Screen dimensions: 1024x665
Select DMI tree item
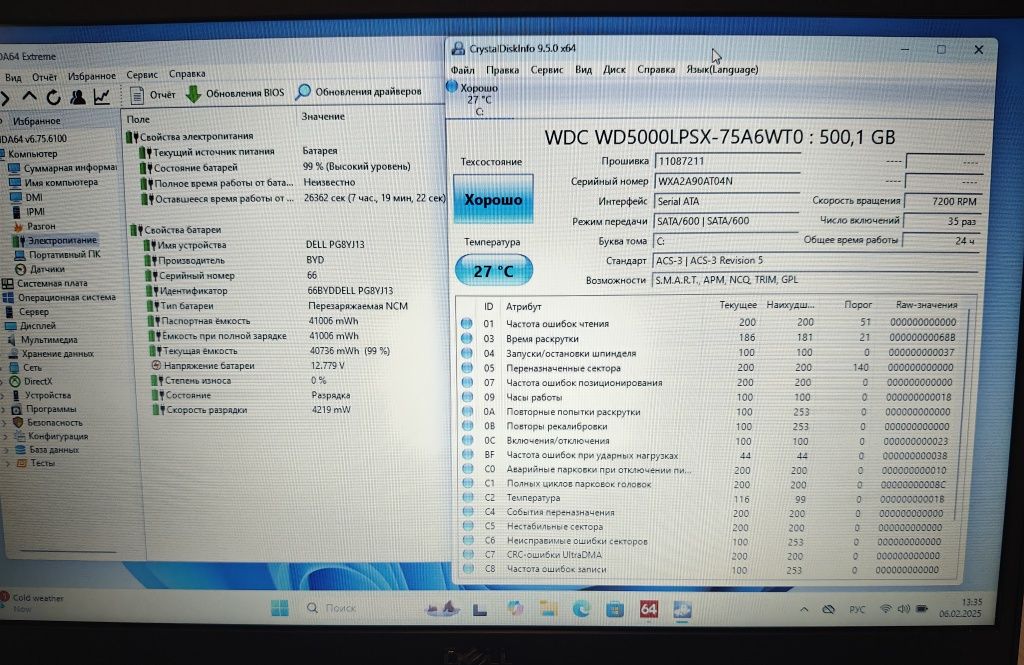26,197
